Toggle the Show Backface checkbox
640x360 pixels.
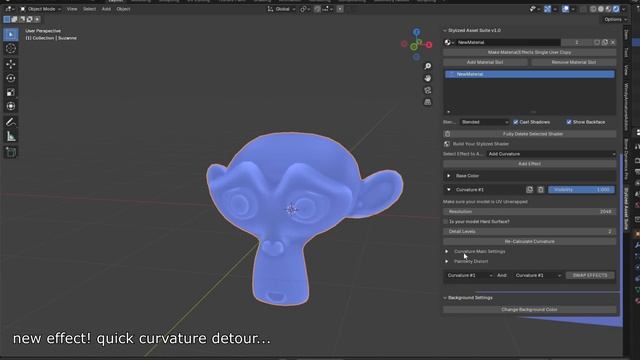(x=569, y=122)
